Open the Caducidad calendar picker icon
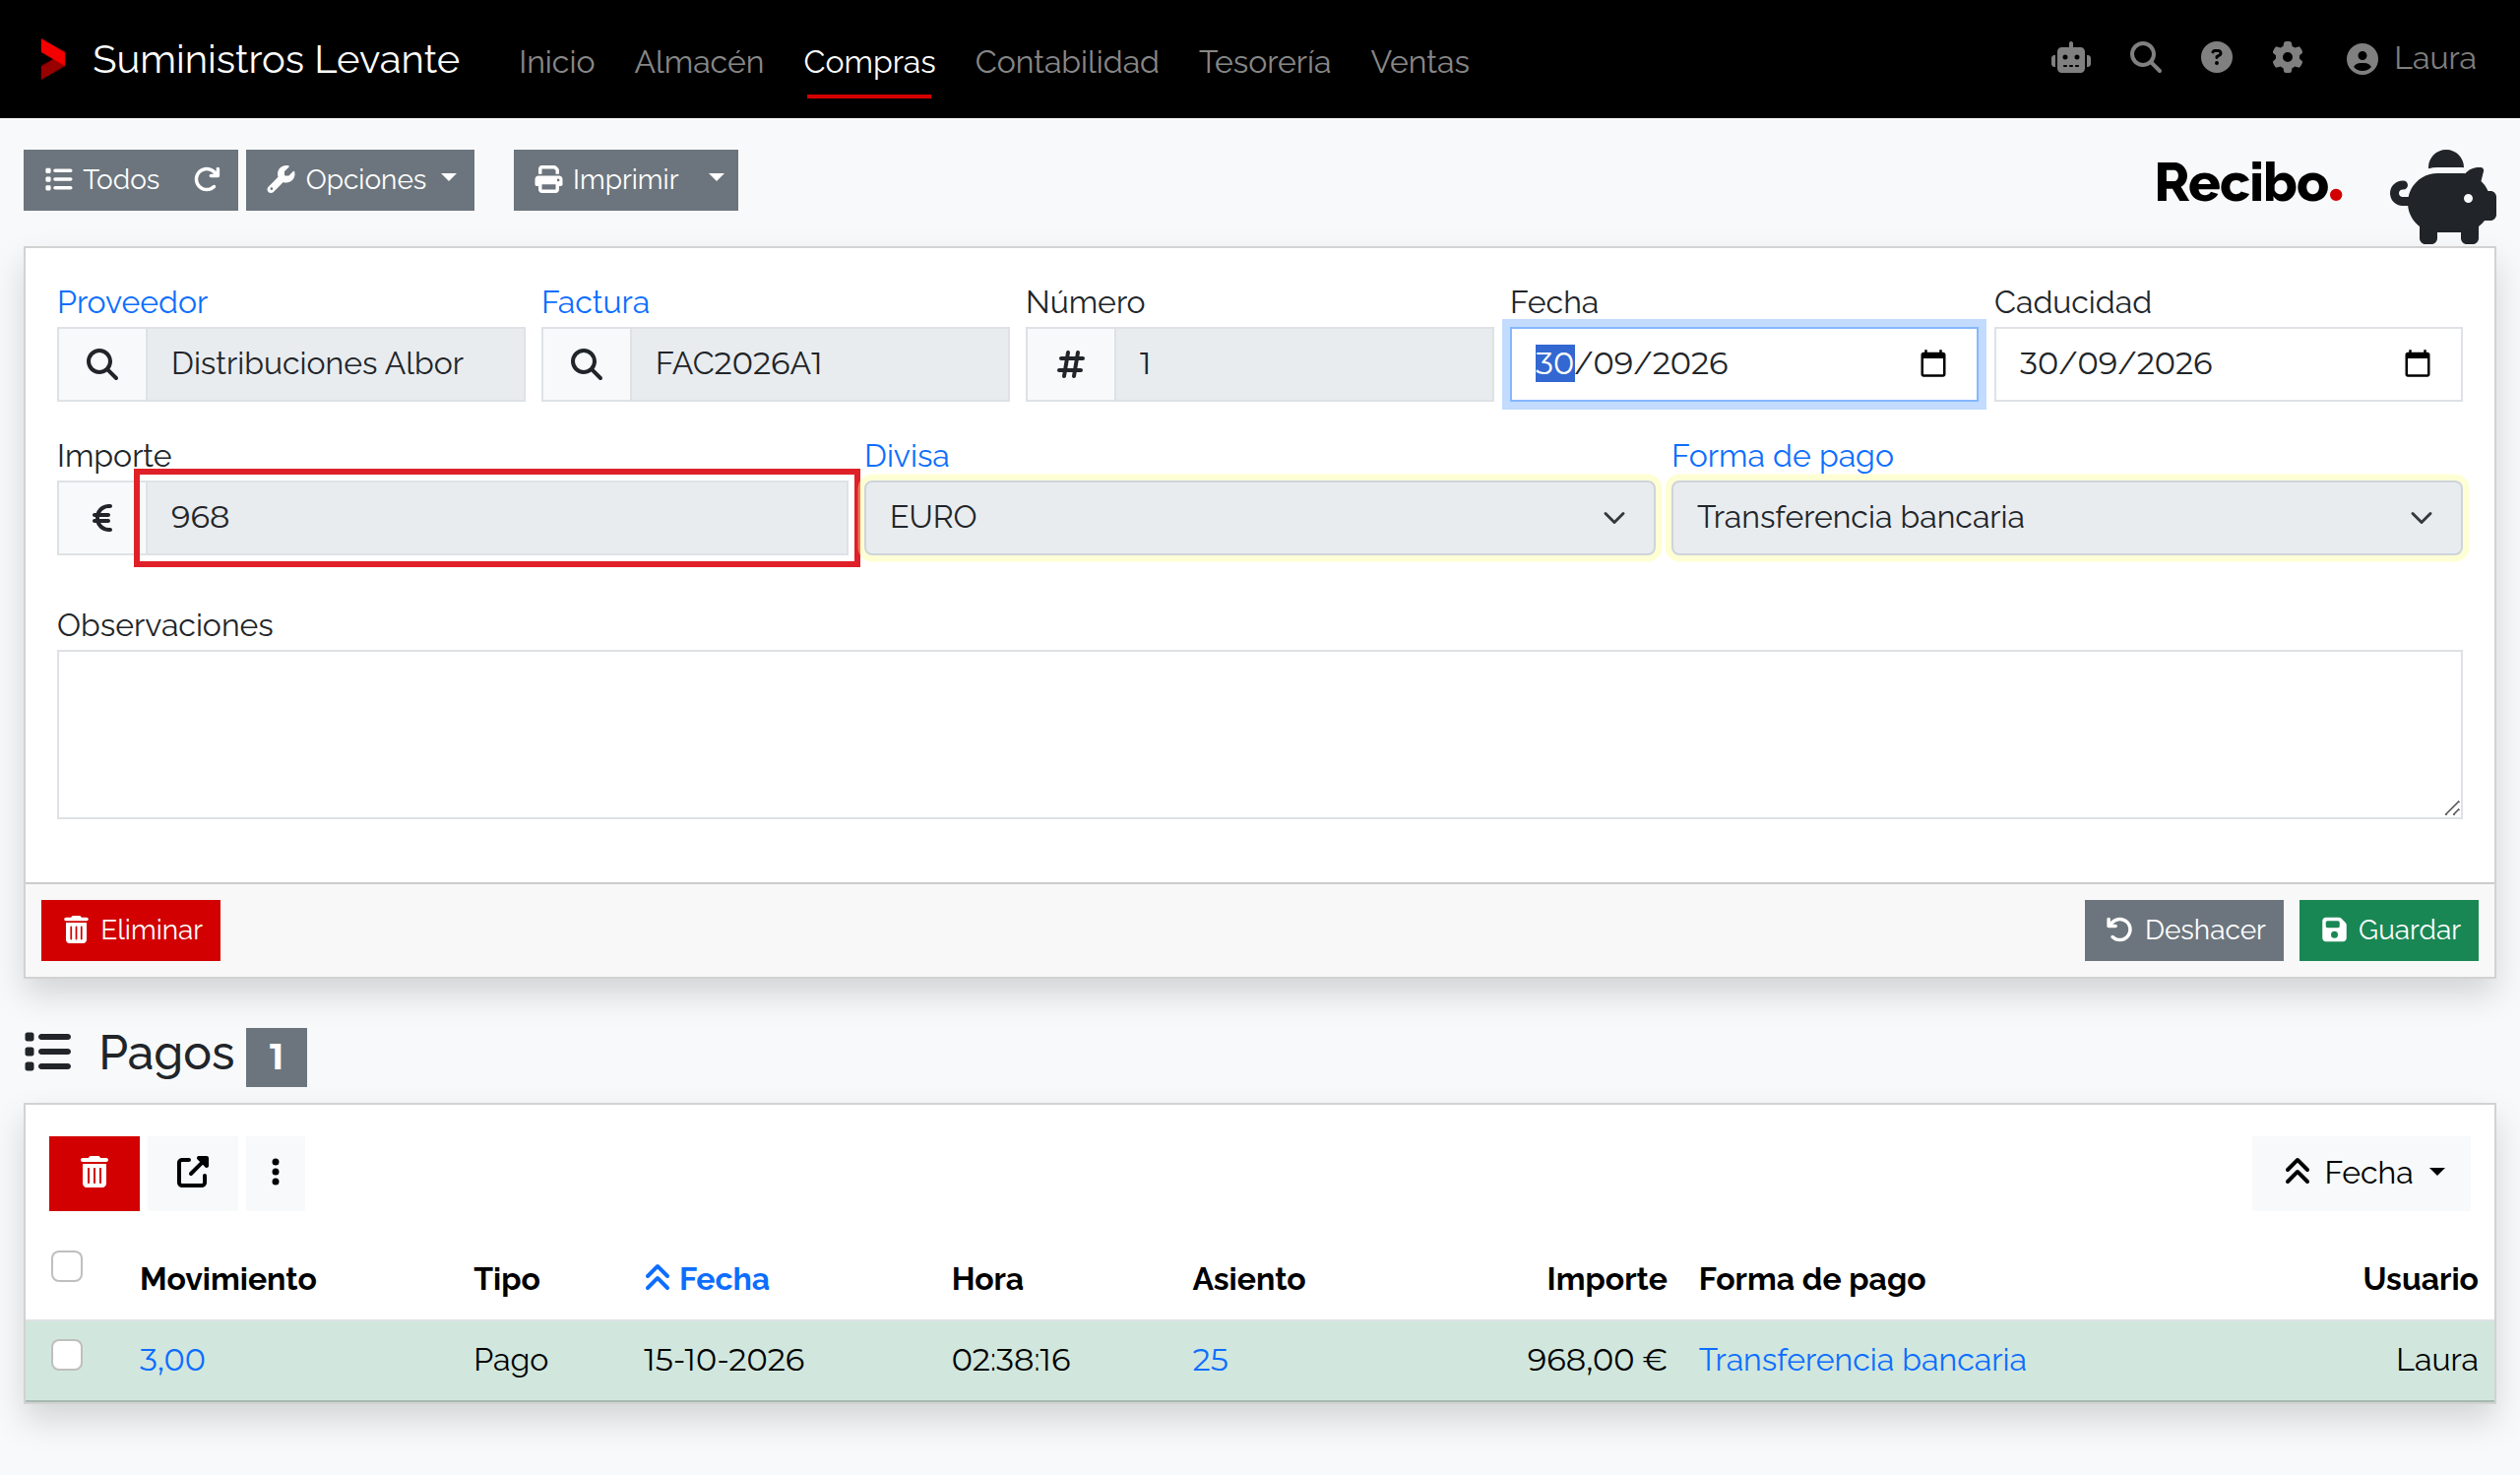The image size is (2520, 1475). click(2417, 364)
